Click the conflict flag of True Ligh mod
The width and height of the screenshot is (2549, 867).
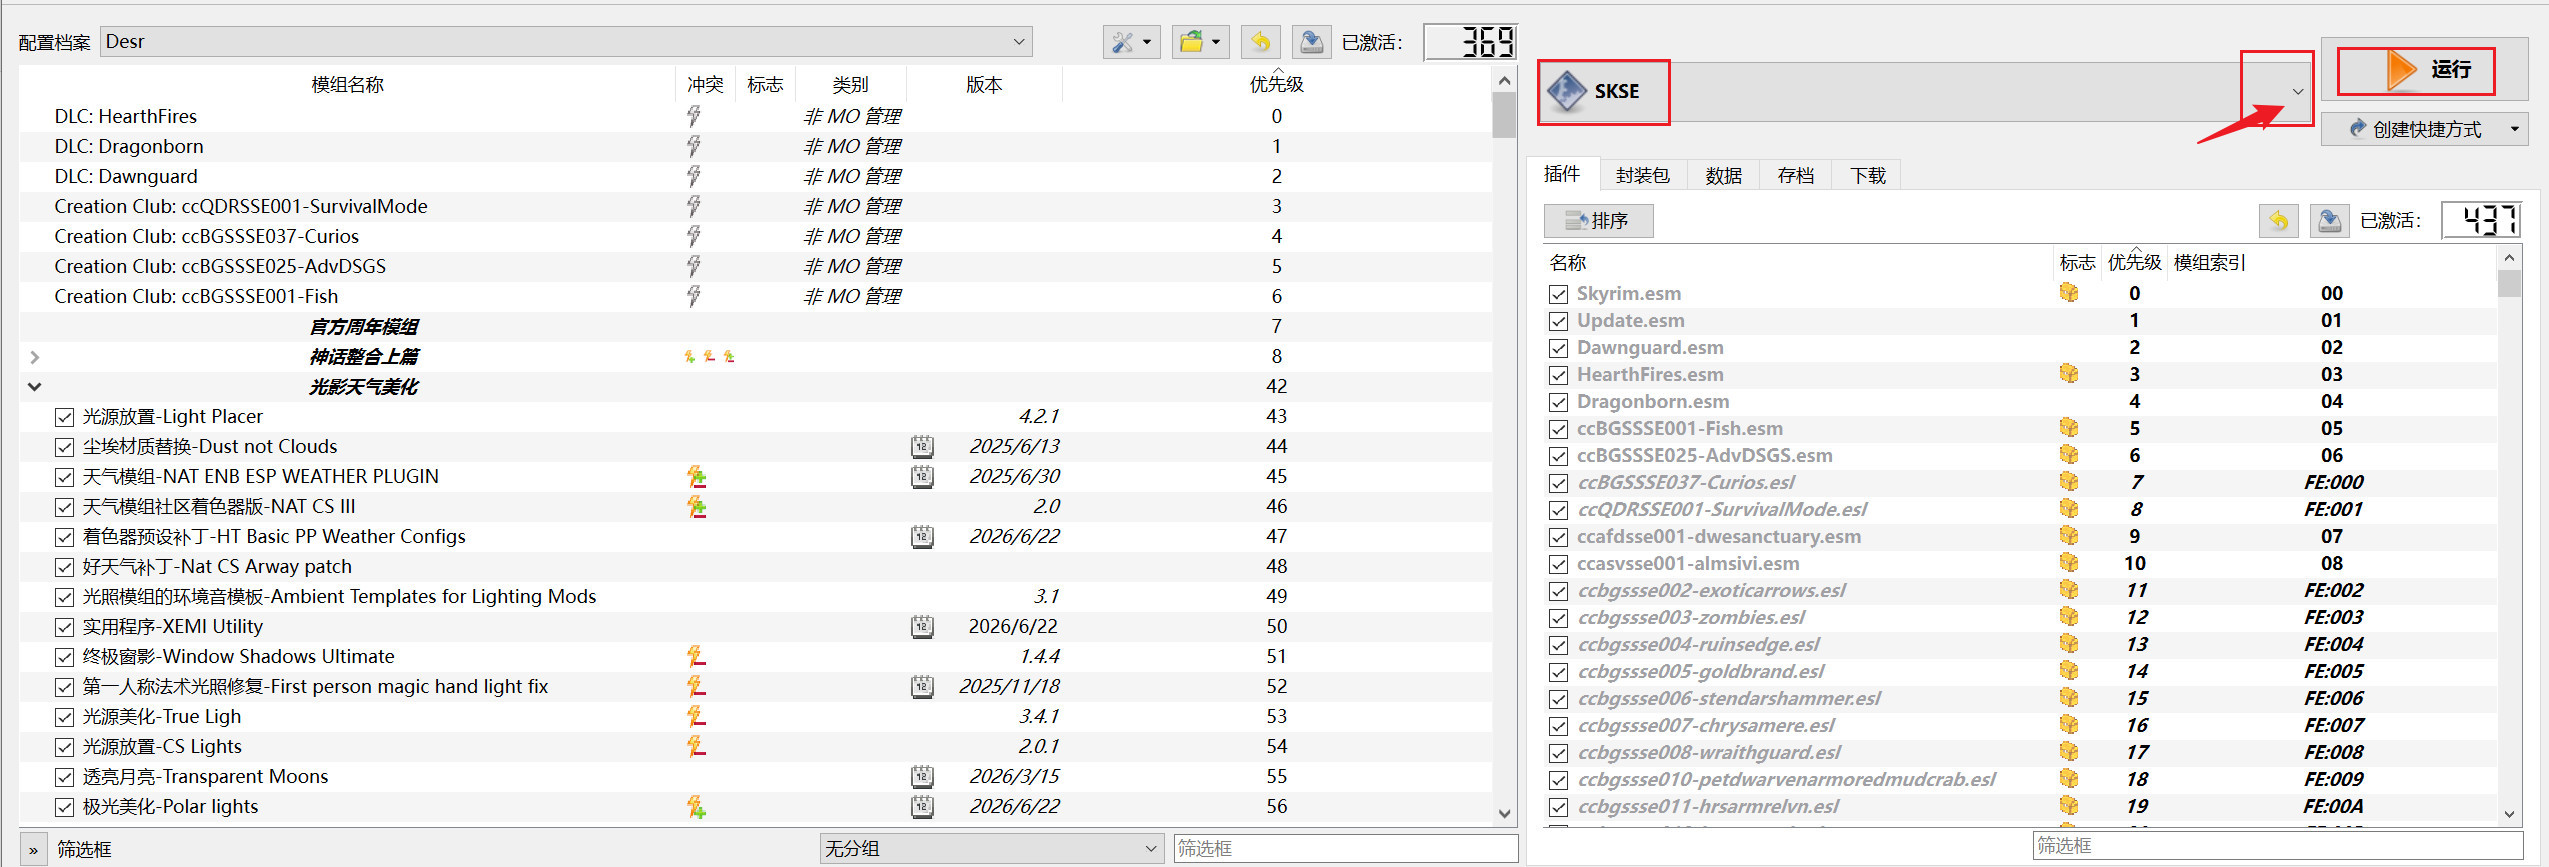pyautogui.click(x=696, y=717)
